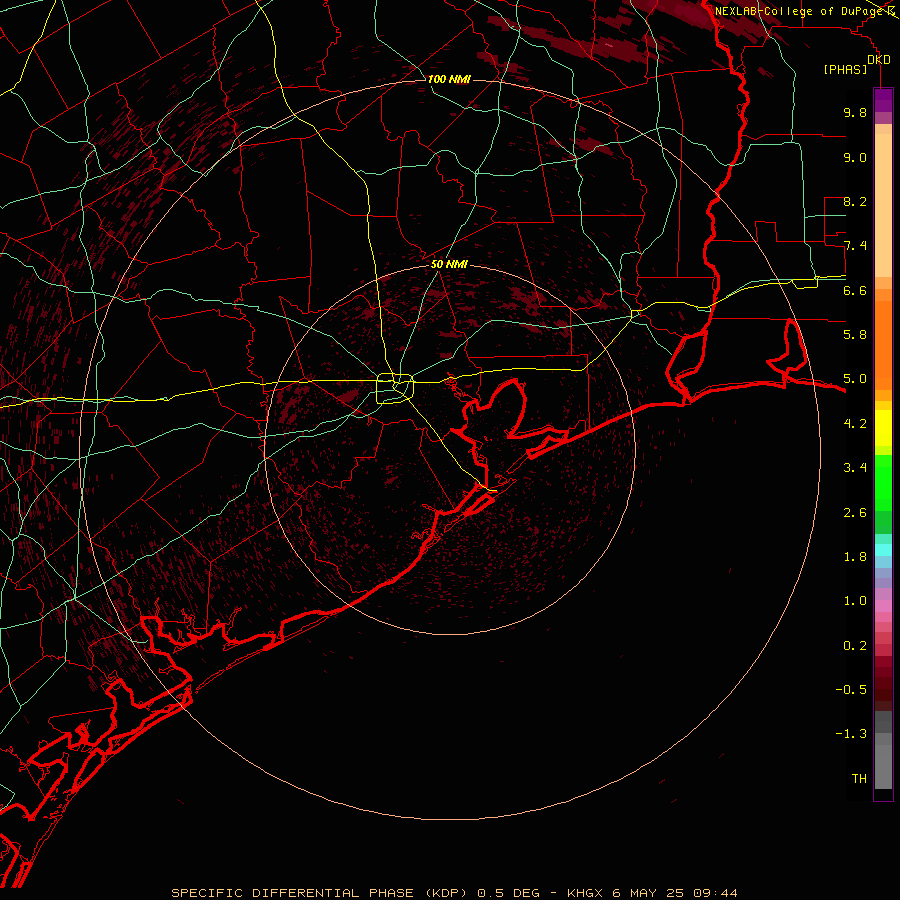Click the -1.3 legend value
Screen dimensions: 900x900
pyautogui.click(x=851, y=734)
